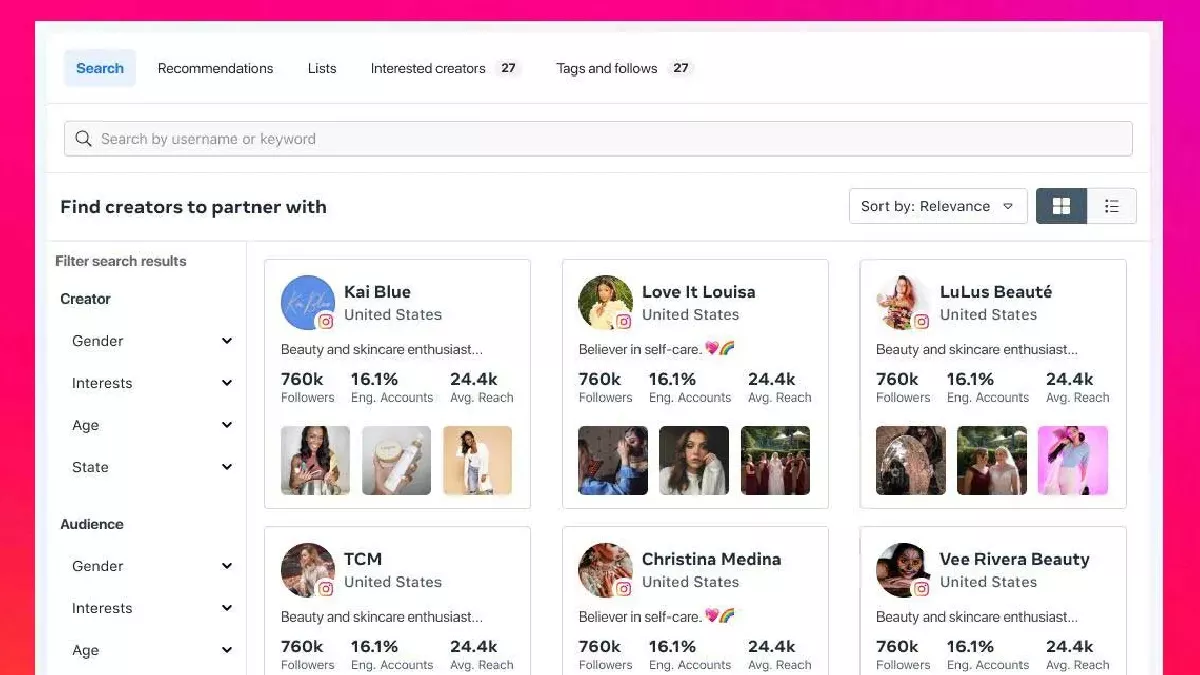1200x675 pixels.
Task: Open the Love It Louisa creator name link
Action: pos(699,292)
